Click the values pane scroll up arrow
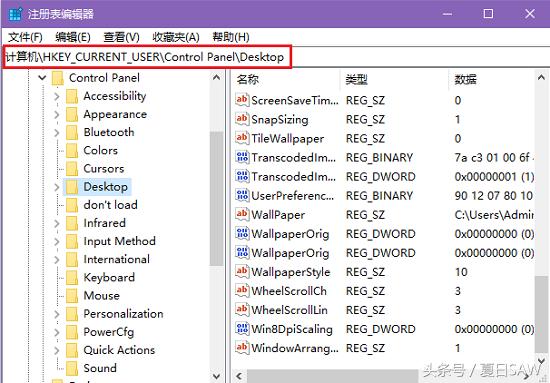The height and width of the screenshot is (383, 550). (x=542, y=78)
